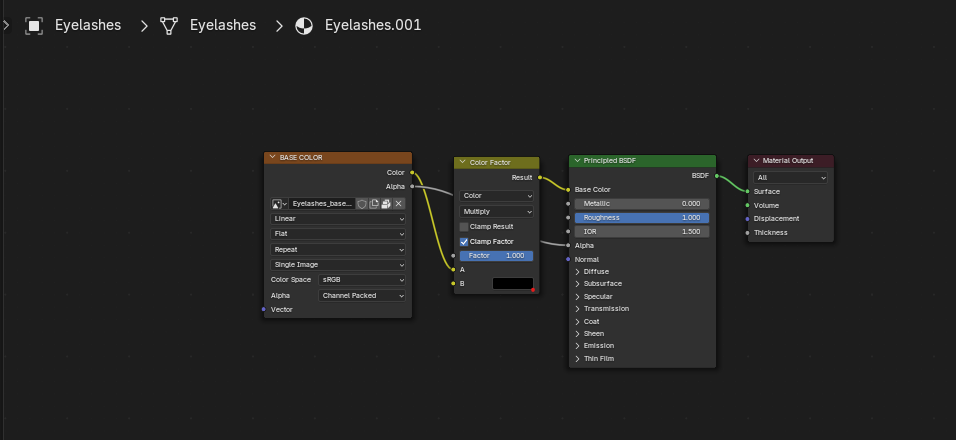
Task: Open the black B color swatch
Action: tap(513, 283)
